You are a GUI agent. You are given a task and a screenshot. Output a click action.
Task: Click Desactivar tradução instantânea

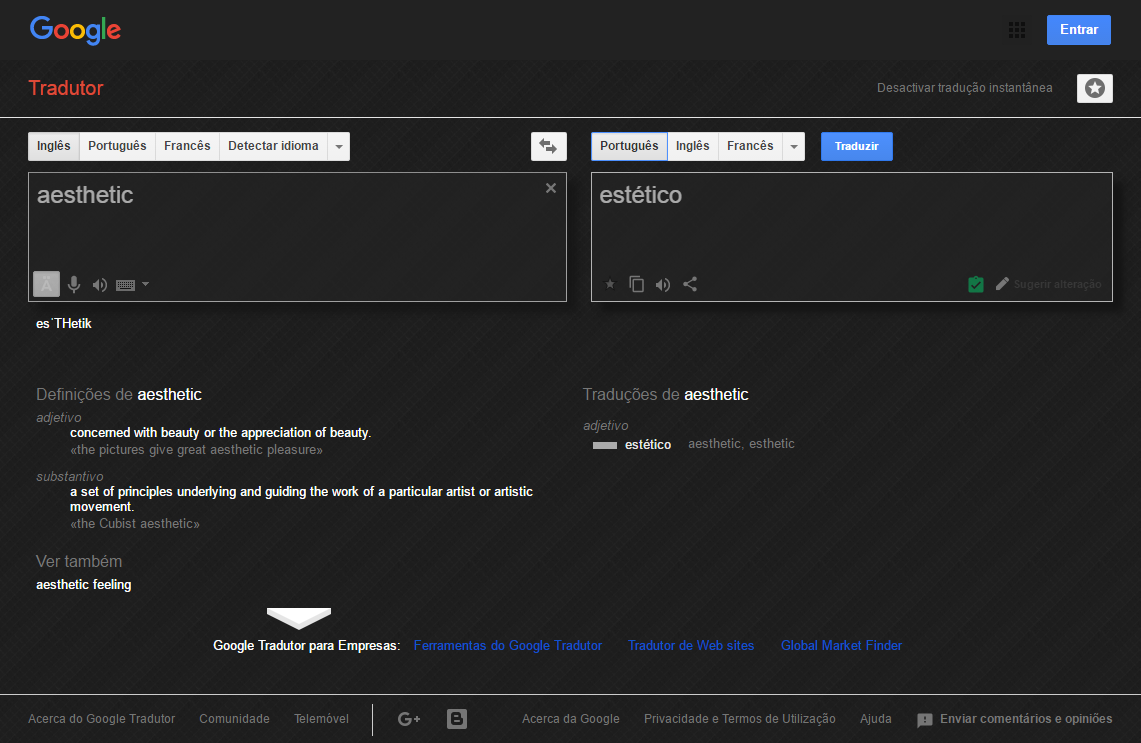click(x=964, y=88)
